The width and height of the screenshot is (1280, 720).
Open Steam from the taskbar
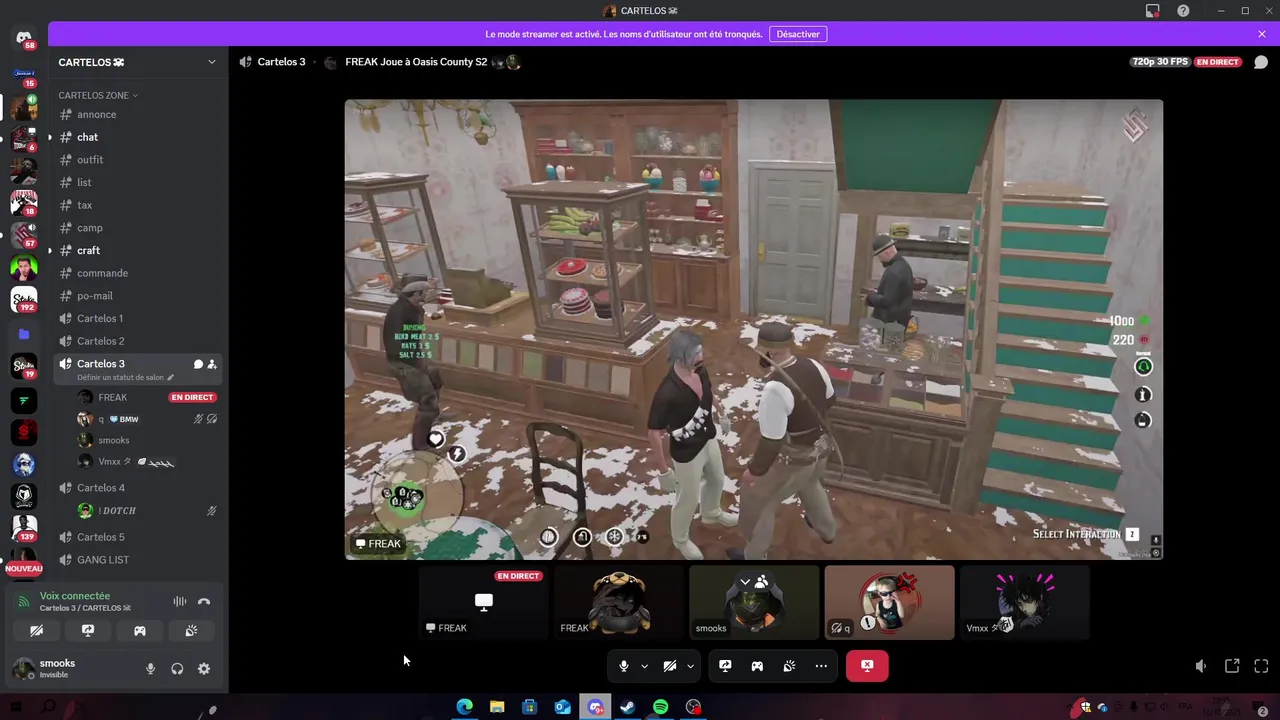[628, 707]
